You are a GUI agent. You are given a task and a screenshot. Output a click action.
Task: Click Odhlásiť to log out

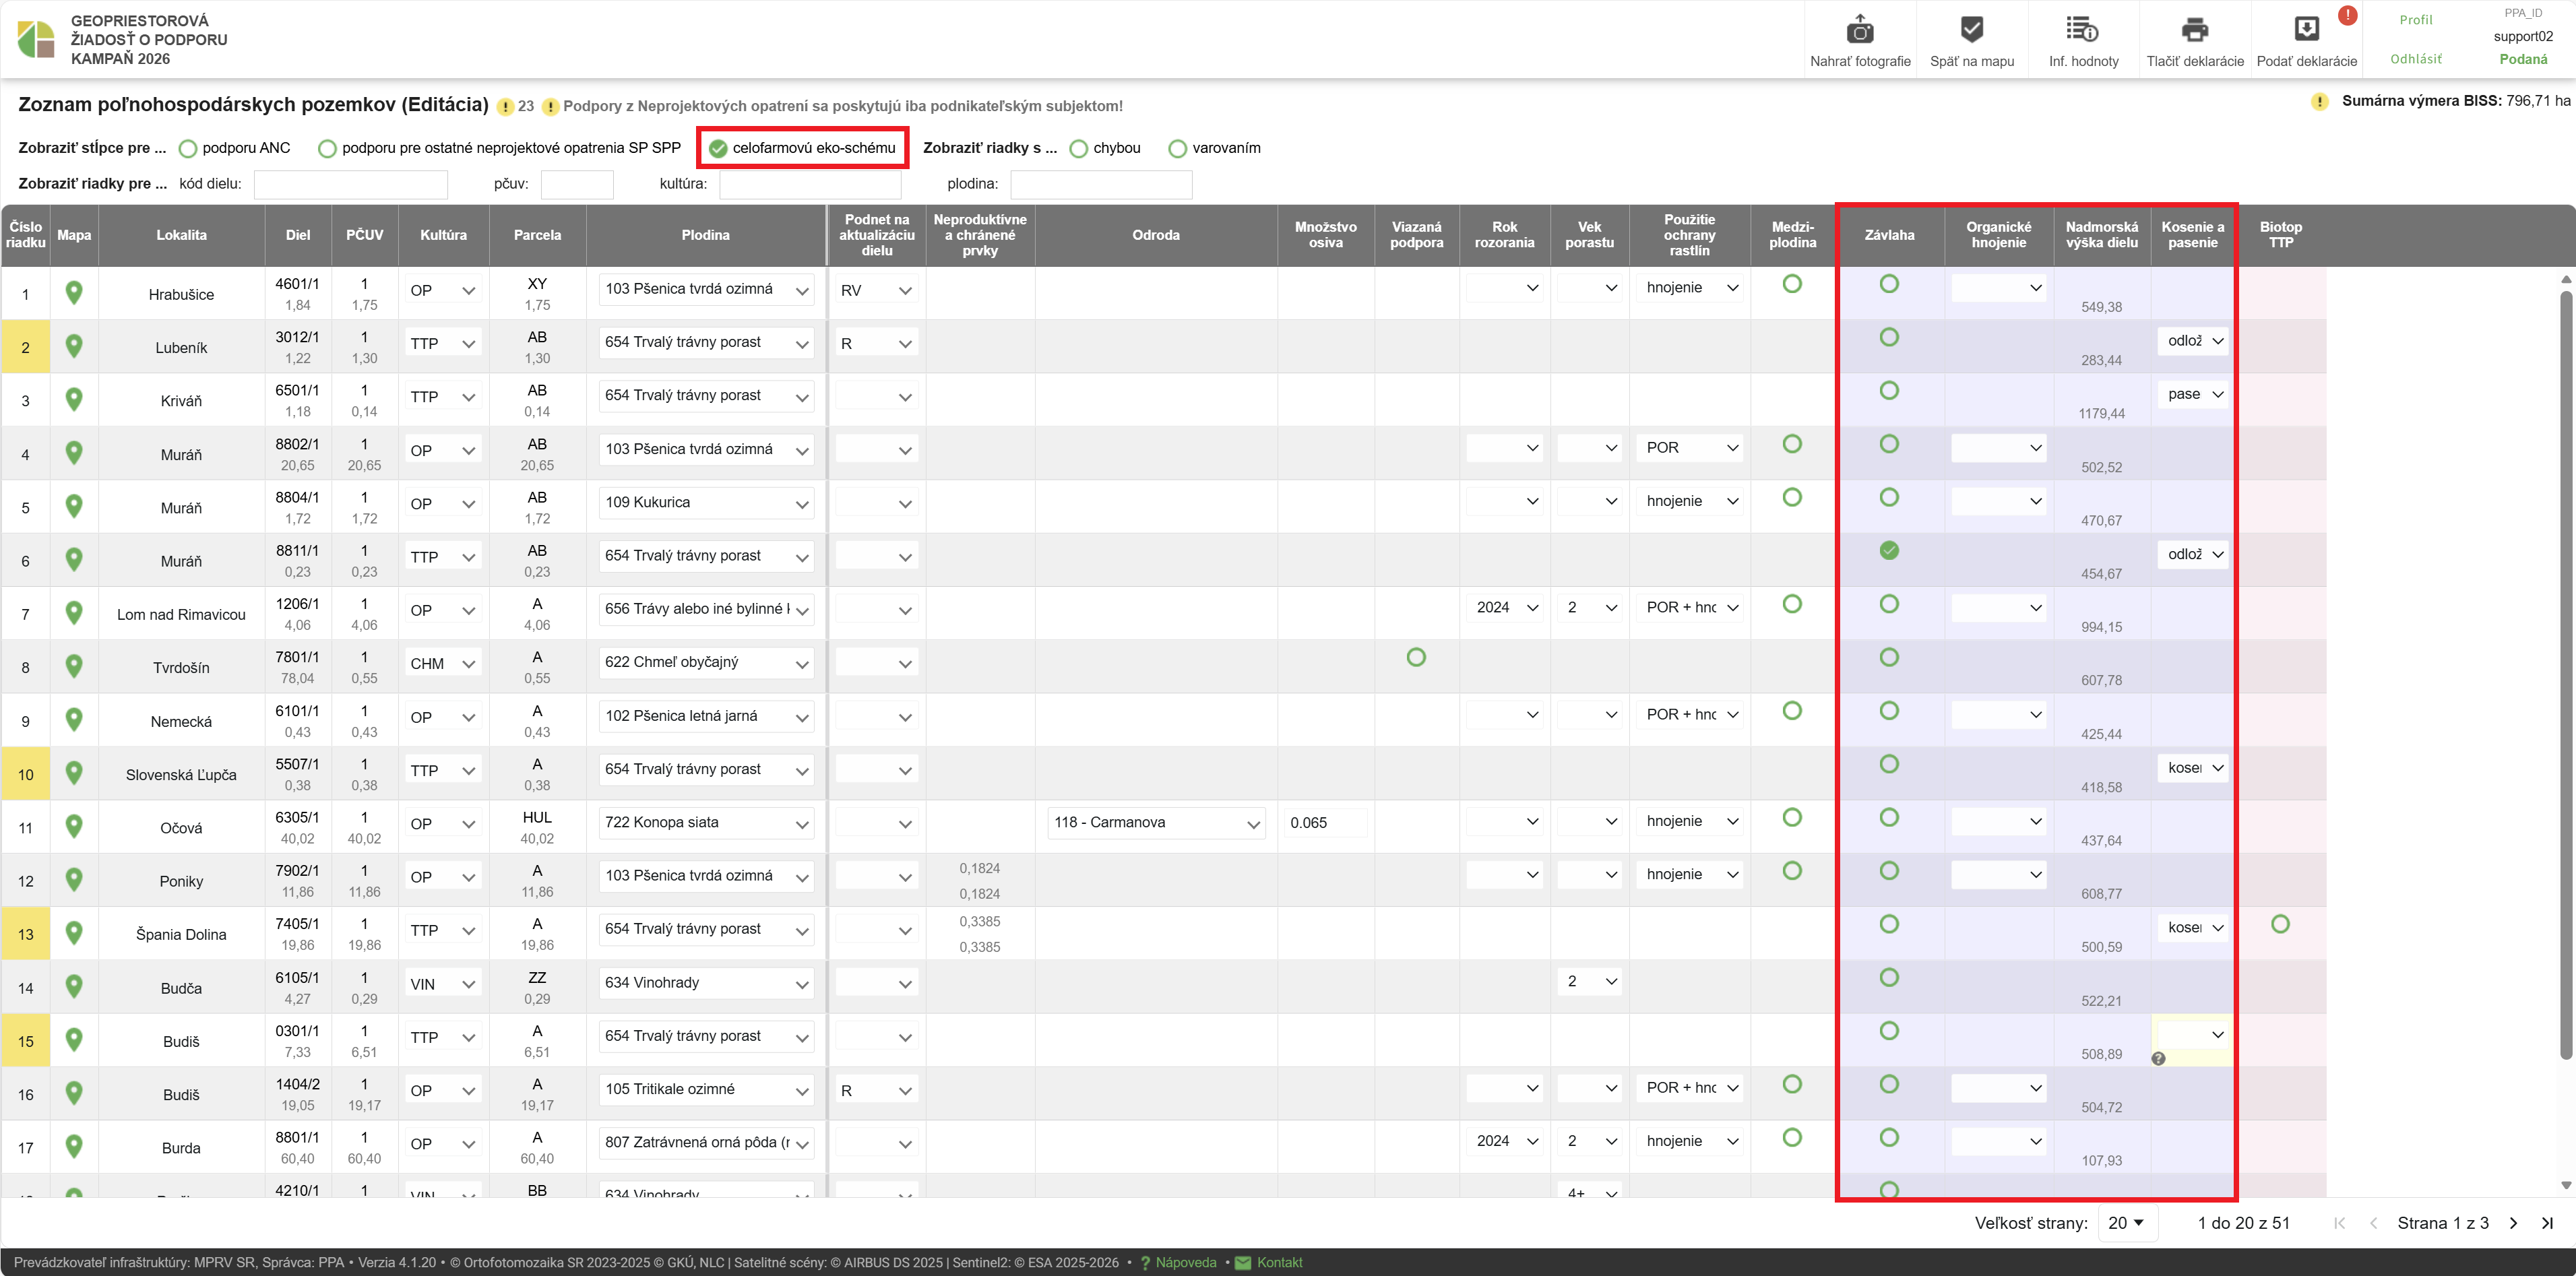tap(2415, 59)
